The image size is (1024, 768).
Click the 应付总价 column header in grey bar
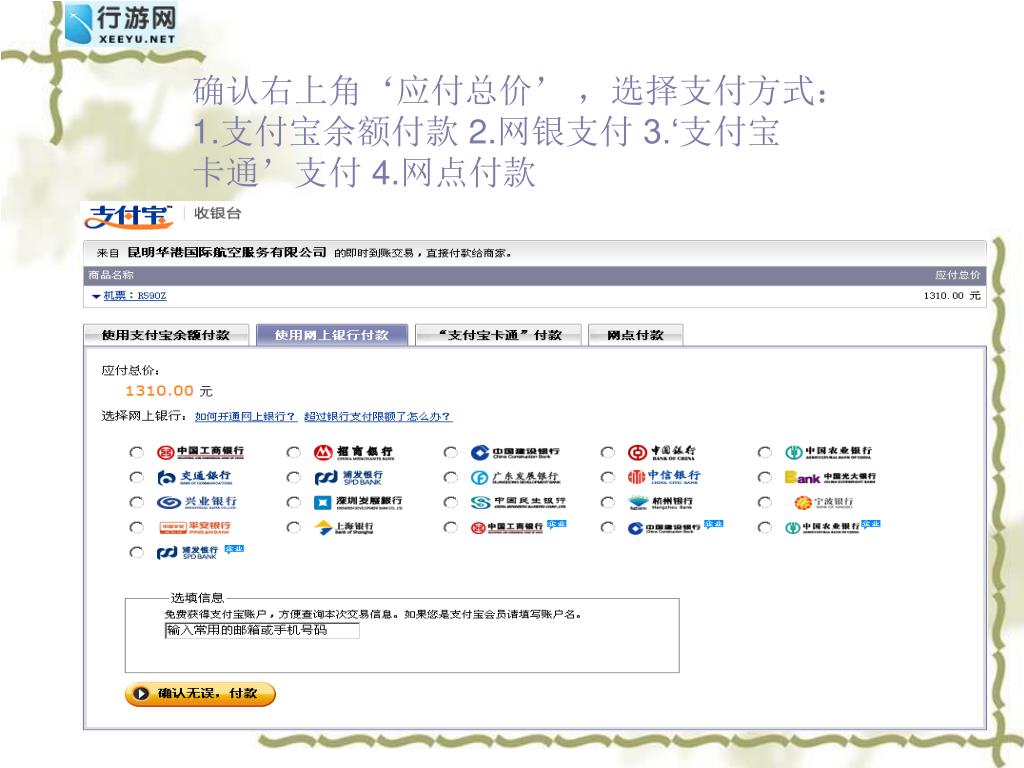tap(957, 275)
